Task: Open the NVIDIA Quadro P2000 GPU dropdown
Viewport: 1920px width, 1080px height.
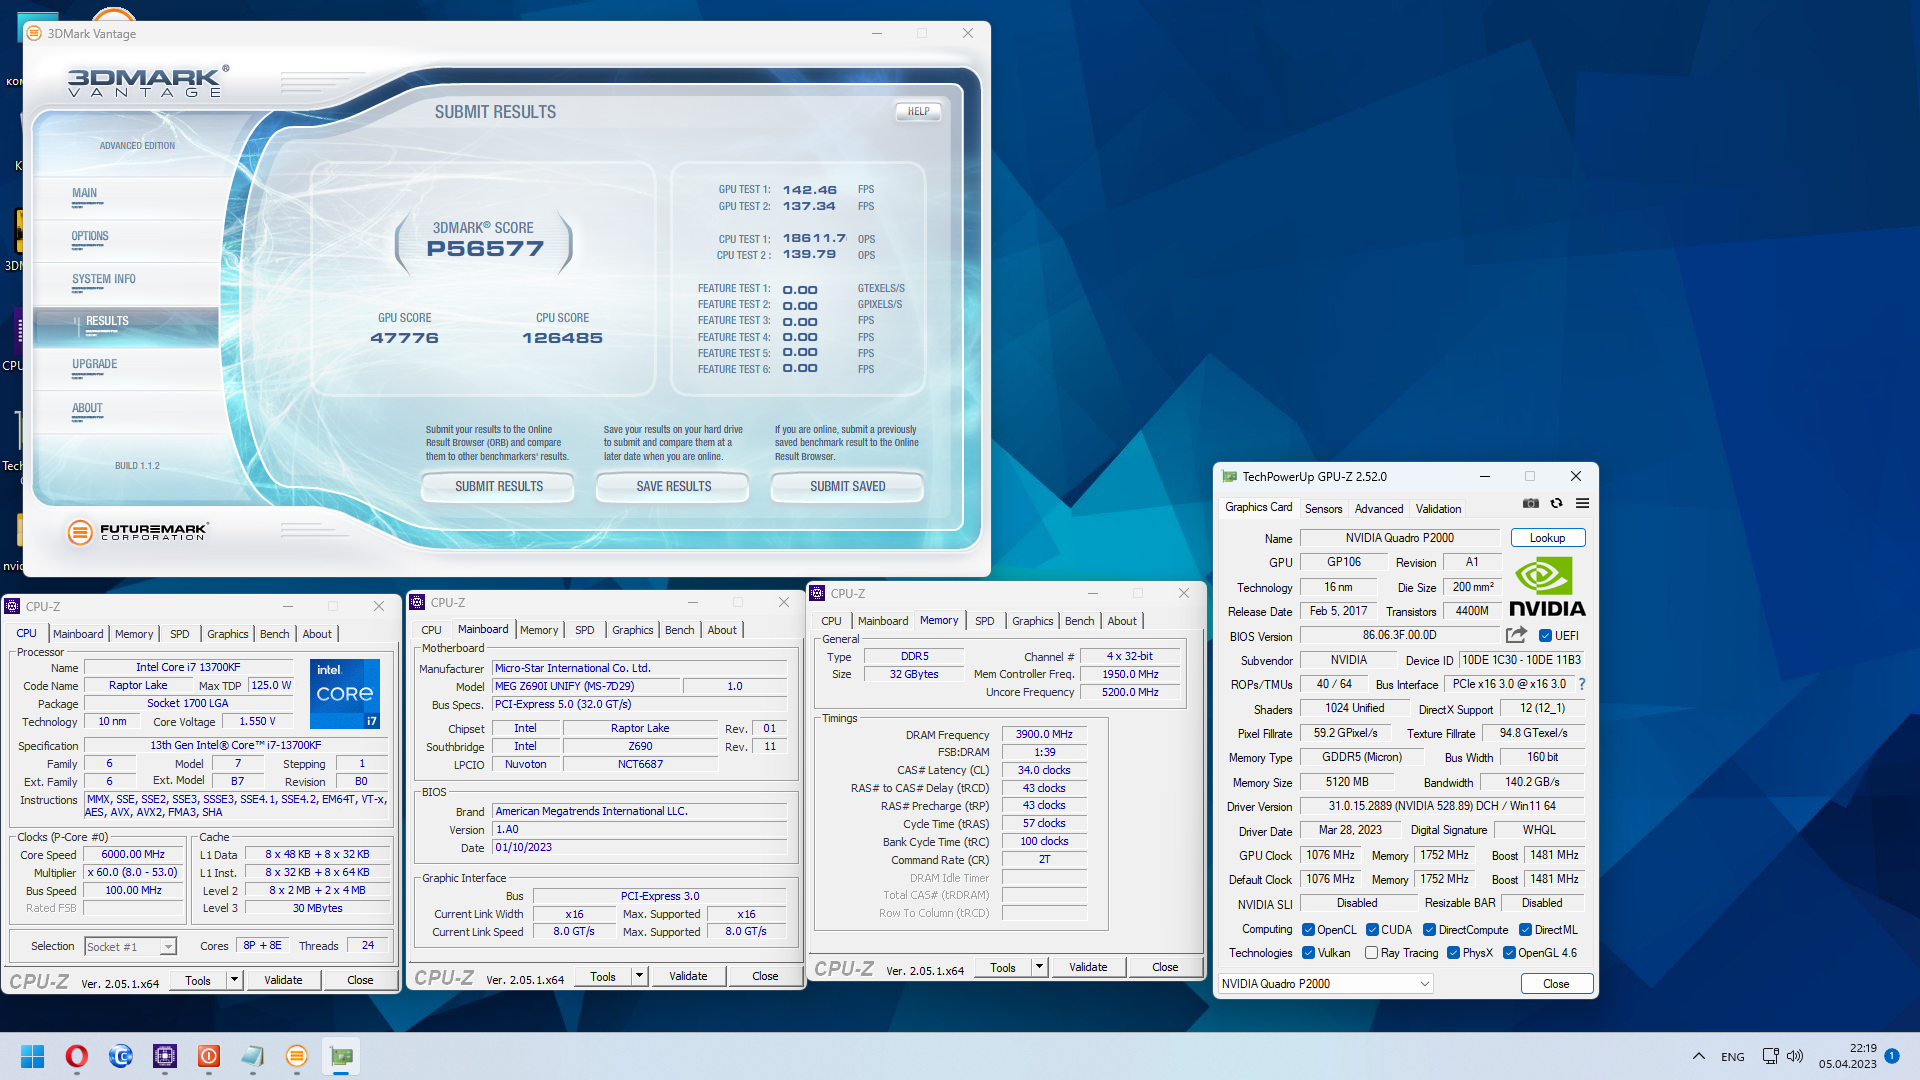Action: point(1325,984)
